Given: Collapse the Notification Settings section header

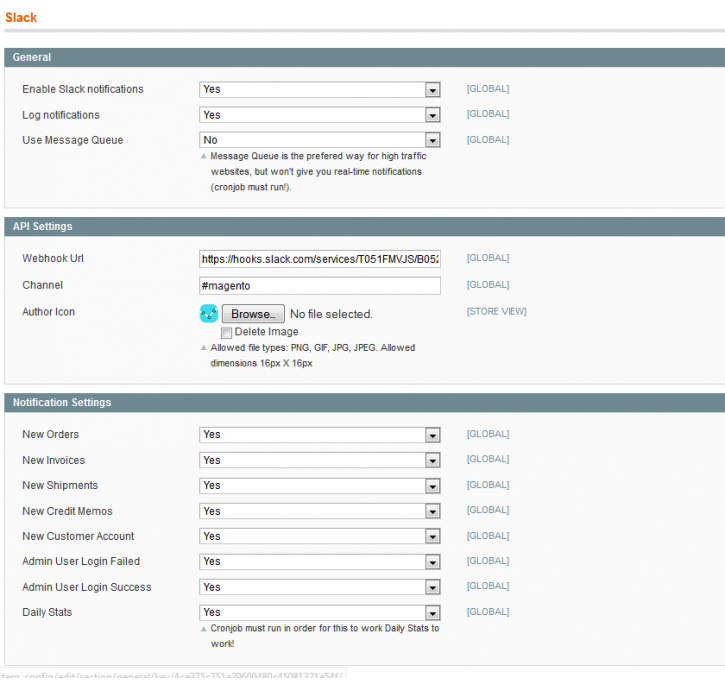Looking at the screenshot, I should (364, 403).
